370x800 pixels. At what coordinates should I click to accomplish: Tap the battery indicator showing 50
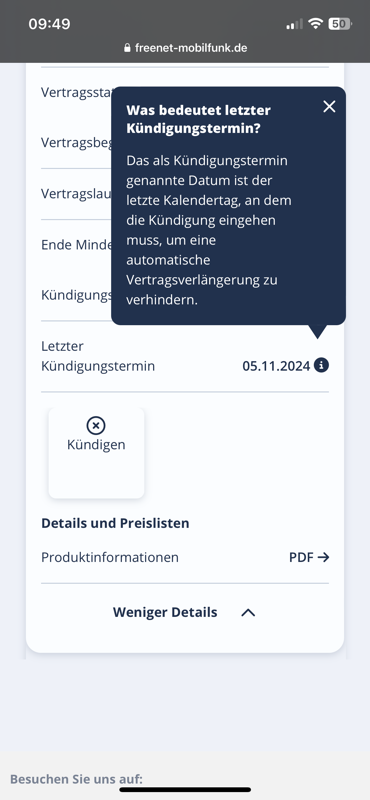pos(339,23)
